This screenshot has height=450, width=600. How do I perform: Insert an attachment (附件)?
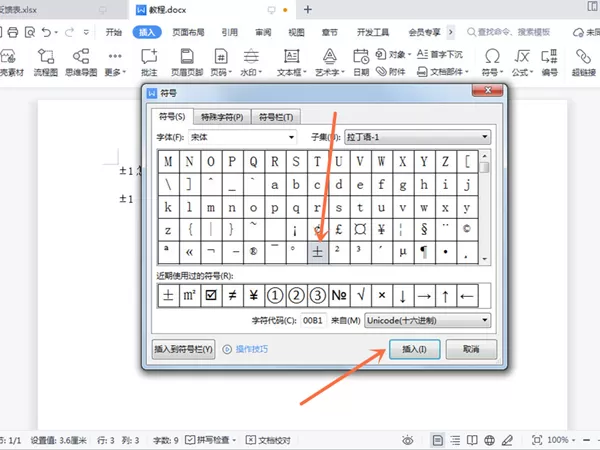click(x=390, y=72)
